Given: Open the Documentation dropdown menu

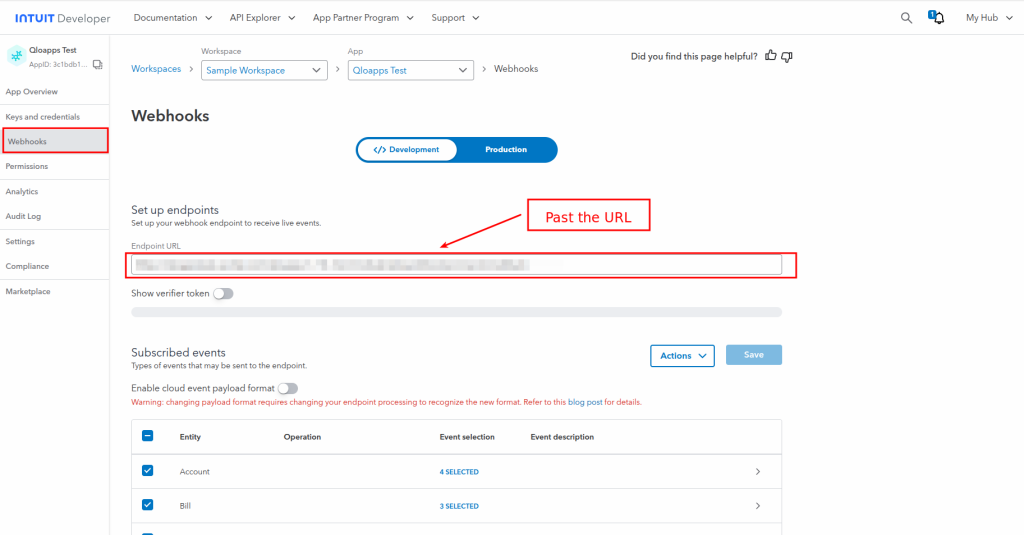Looking at the screenshot, I should click(x=173, y=18).
